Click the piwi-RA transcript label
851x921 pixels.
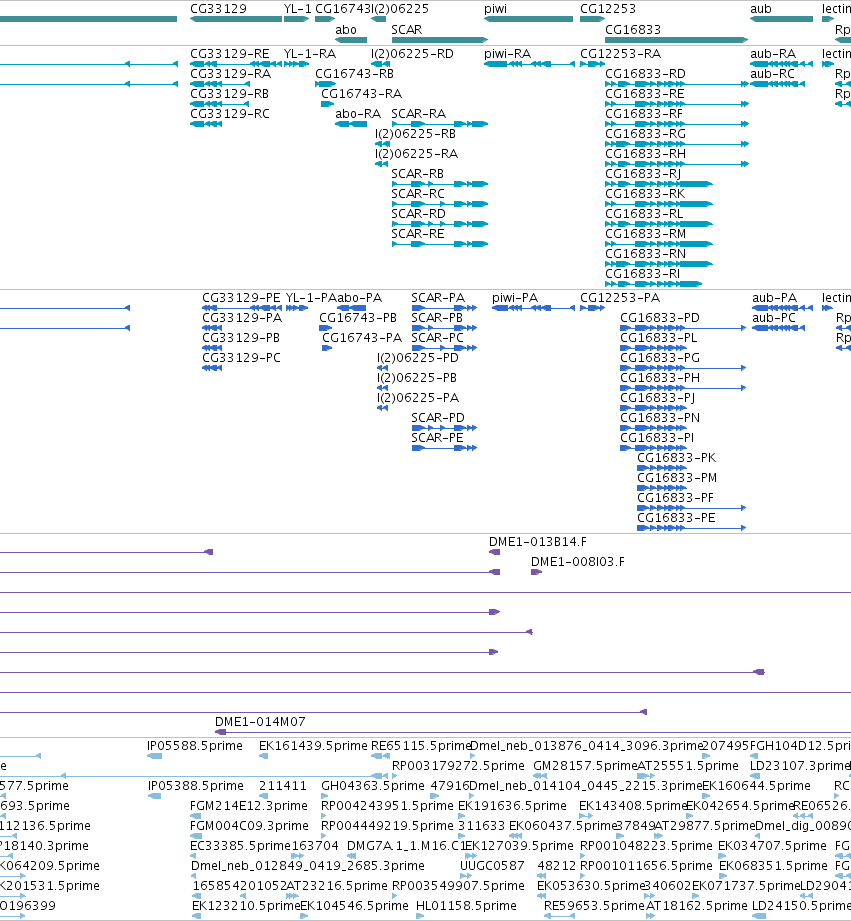point(507,53)
